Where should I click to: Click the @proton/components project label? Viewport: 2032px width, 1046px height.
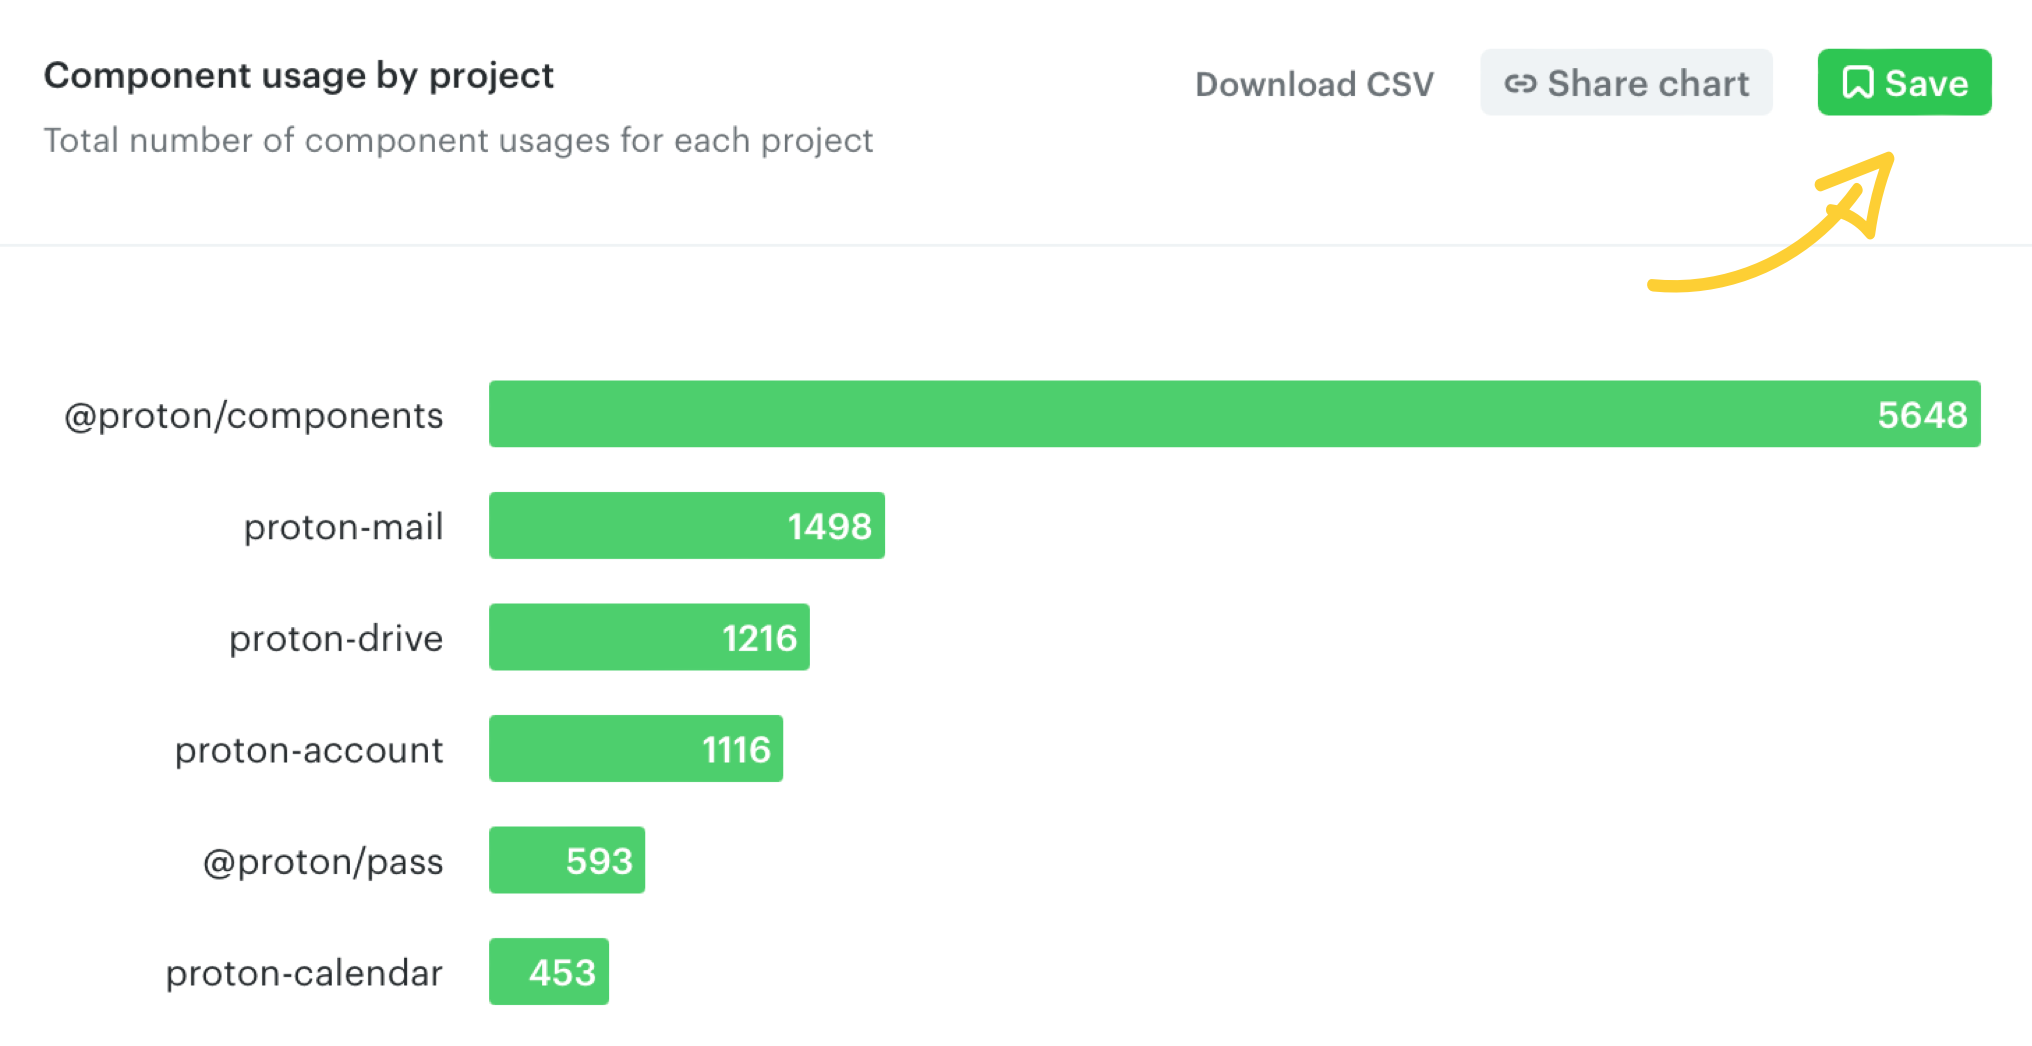254,415
